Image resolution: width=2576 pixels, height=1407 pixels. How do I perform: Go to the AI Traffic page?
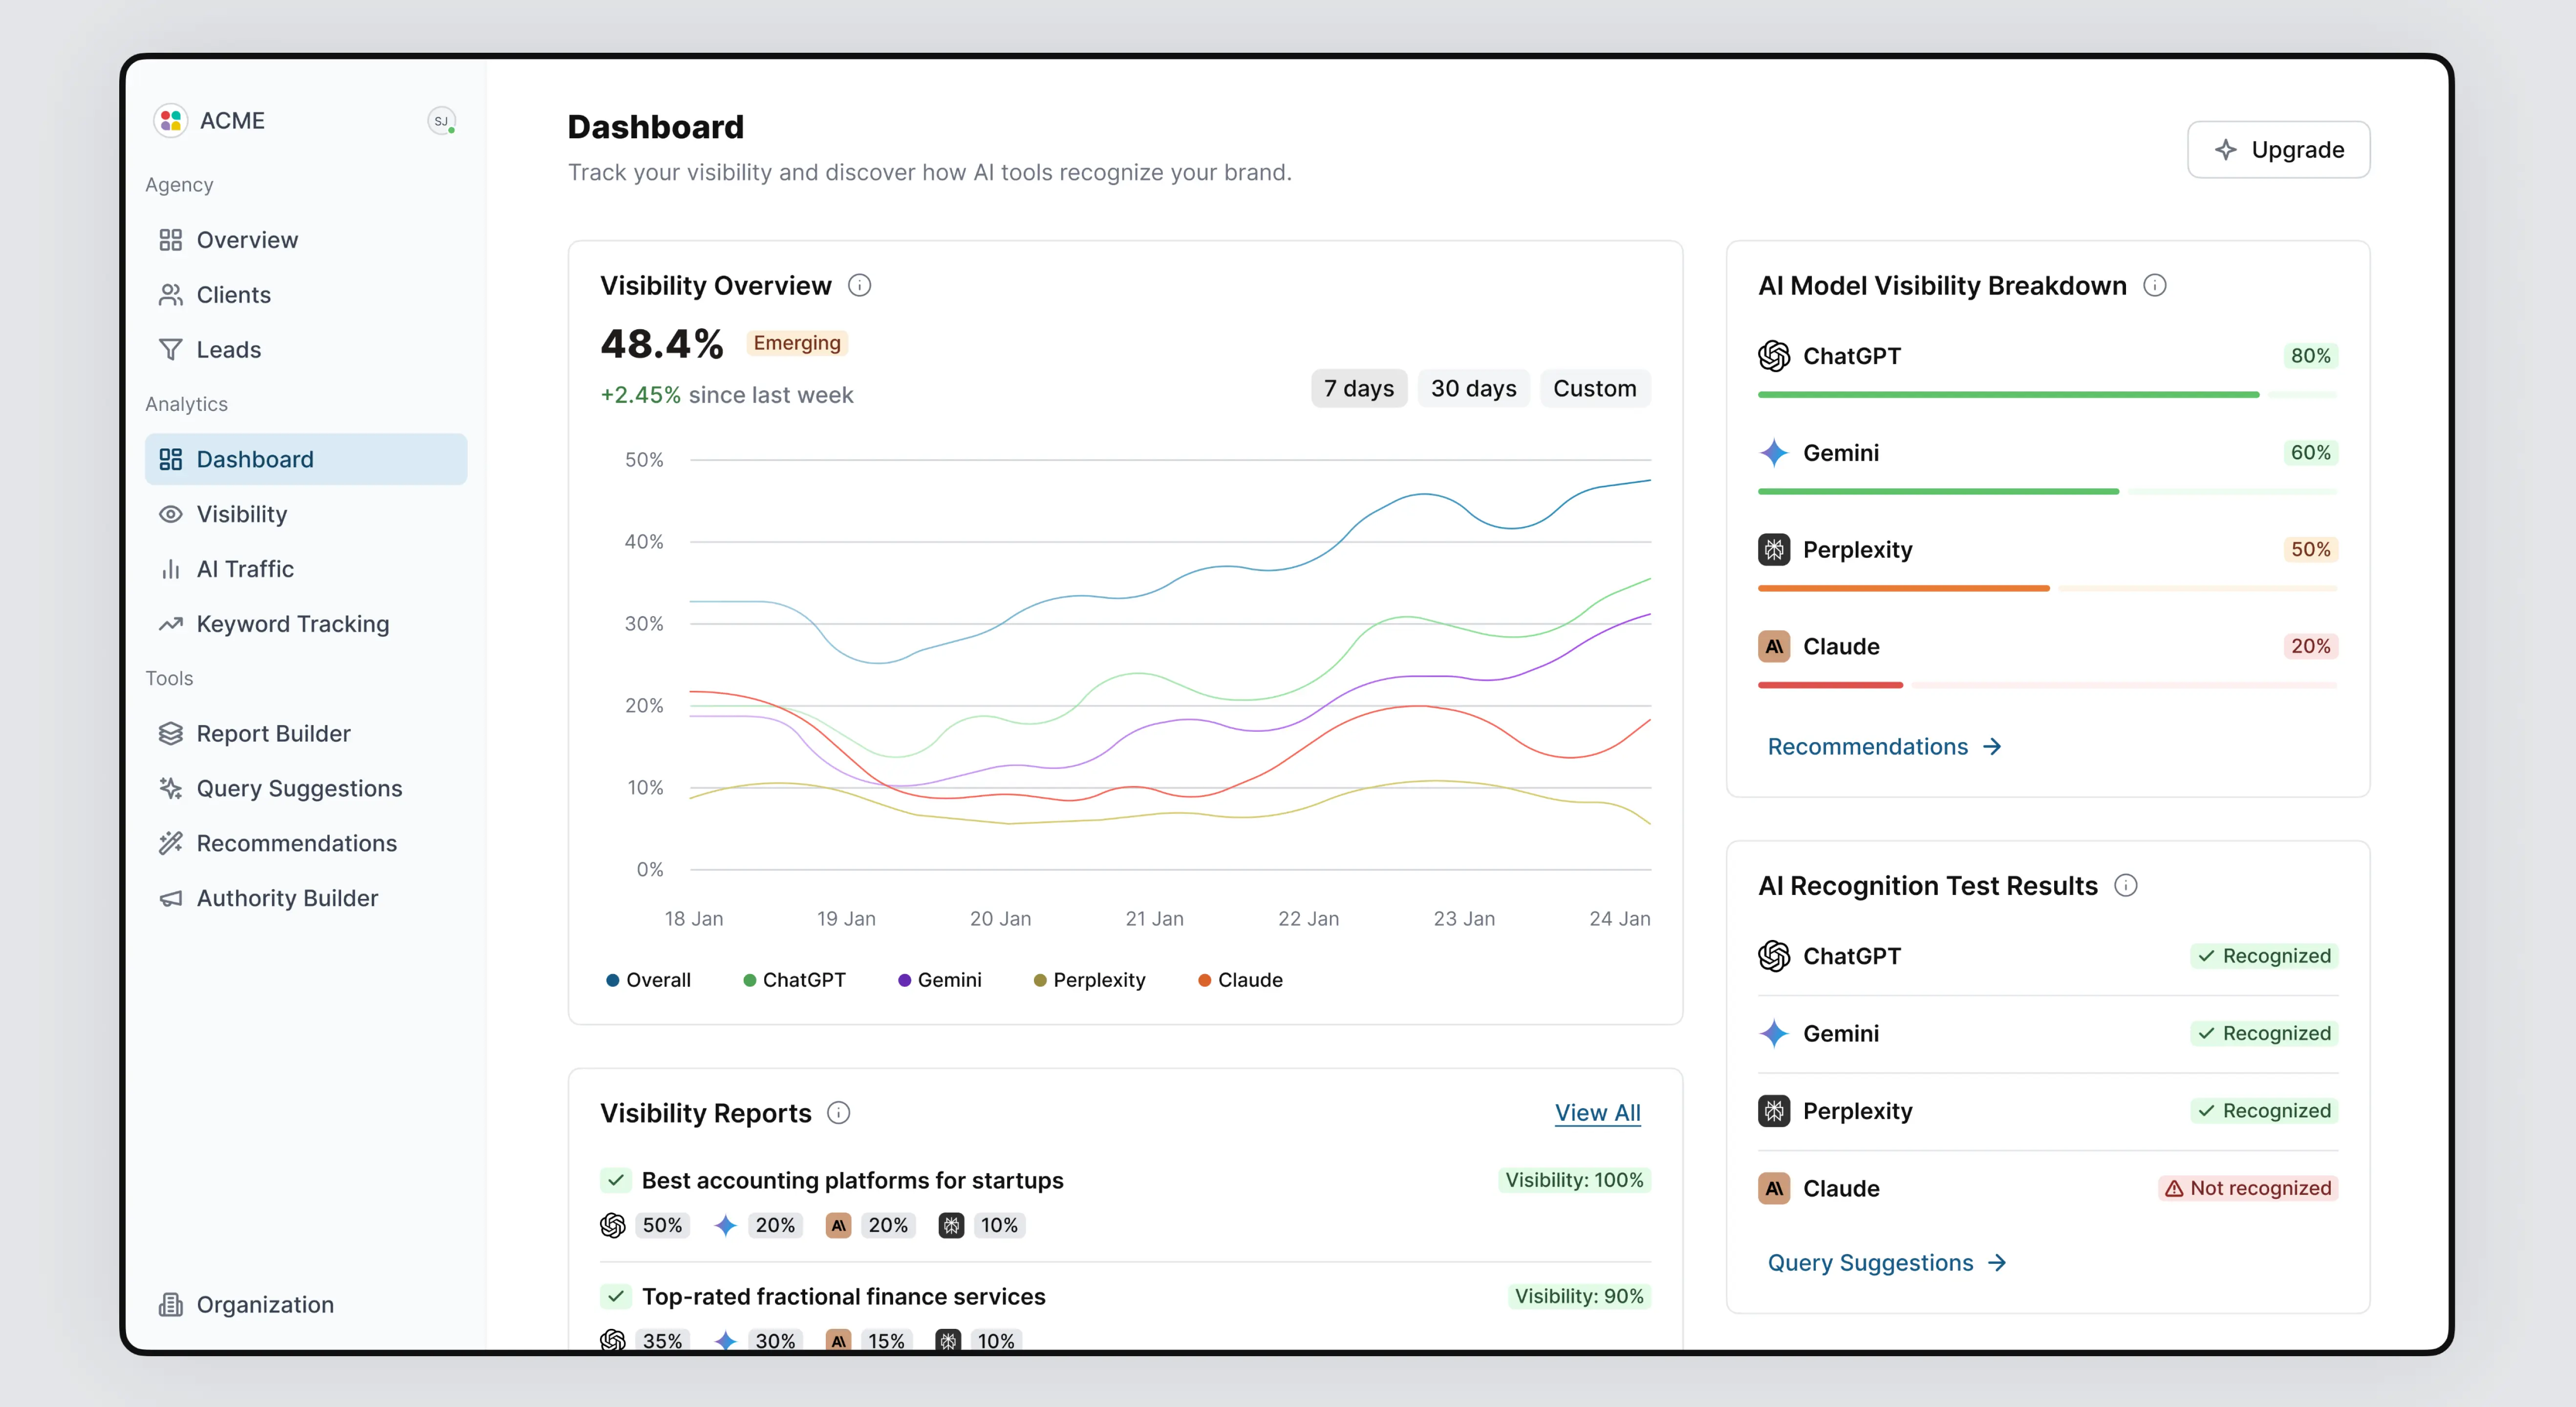click(x=245, y=569)
